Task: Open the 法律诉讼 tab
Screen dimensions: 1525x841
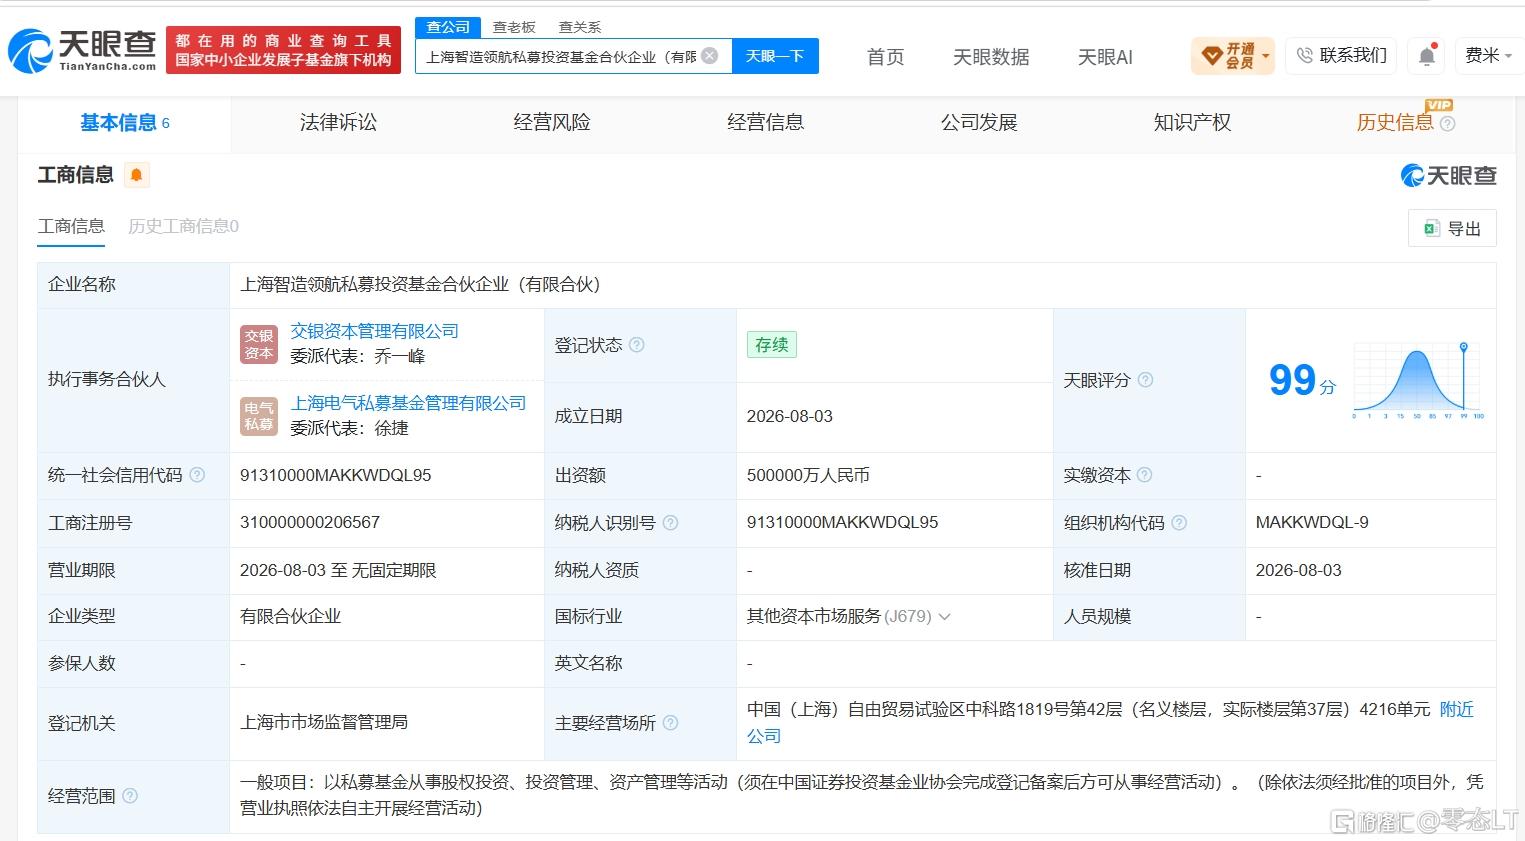Action: click(338, 123)
